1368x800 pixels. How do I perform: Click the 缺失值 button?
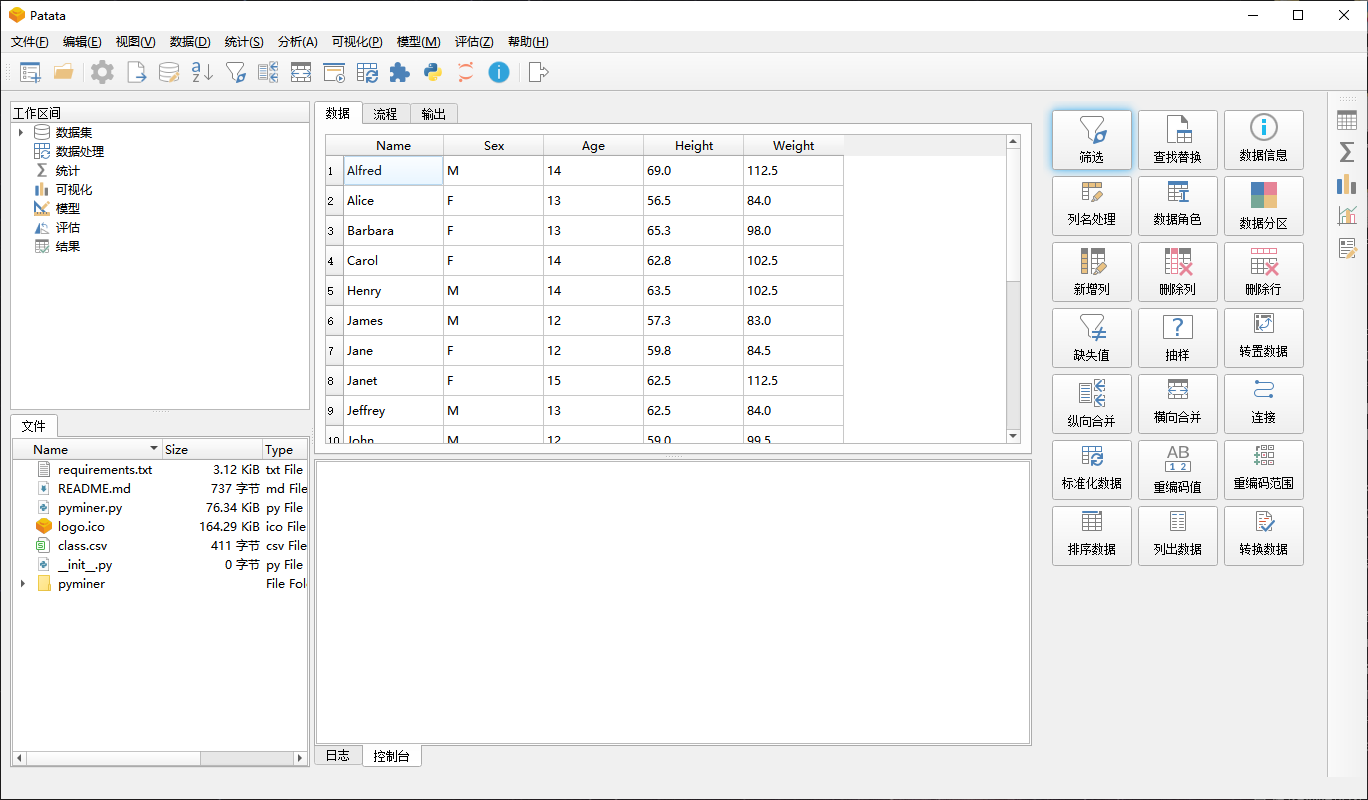click(x=1091, y=338)
